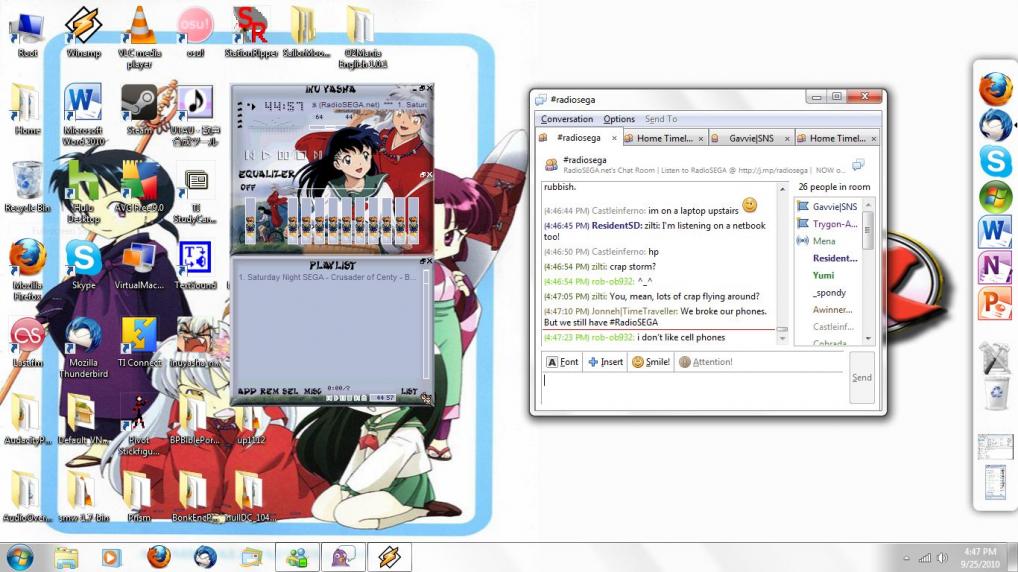Open the Send To menu
1018x572 pixels.
tap(661, 119)
